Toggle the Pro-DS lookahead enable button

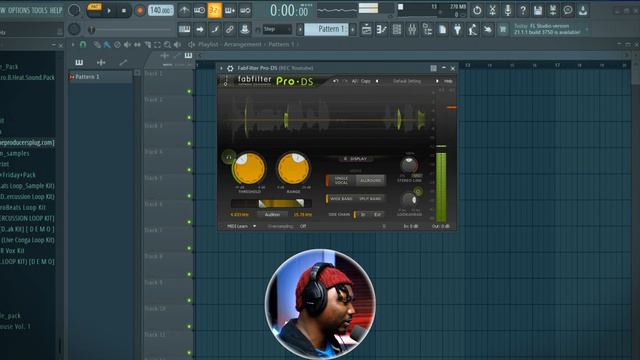[x=418, y=191]
